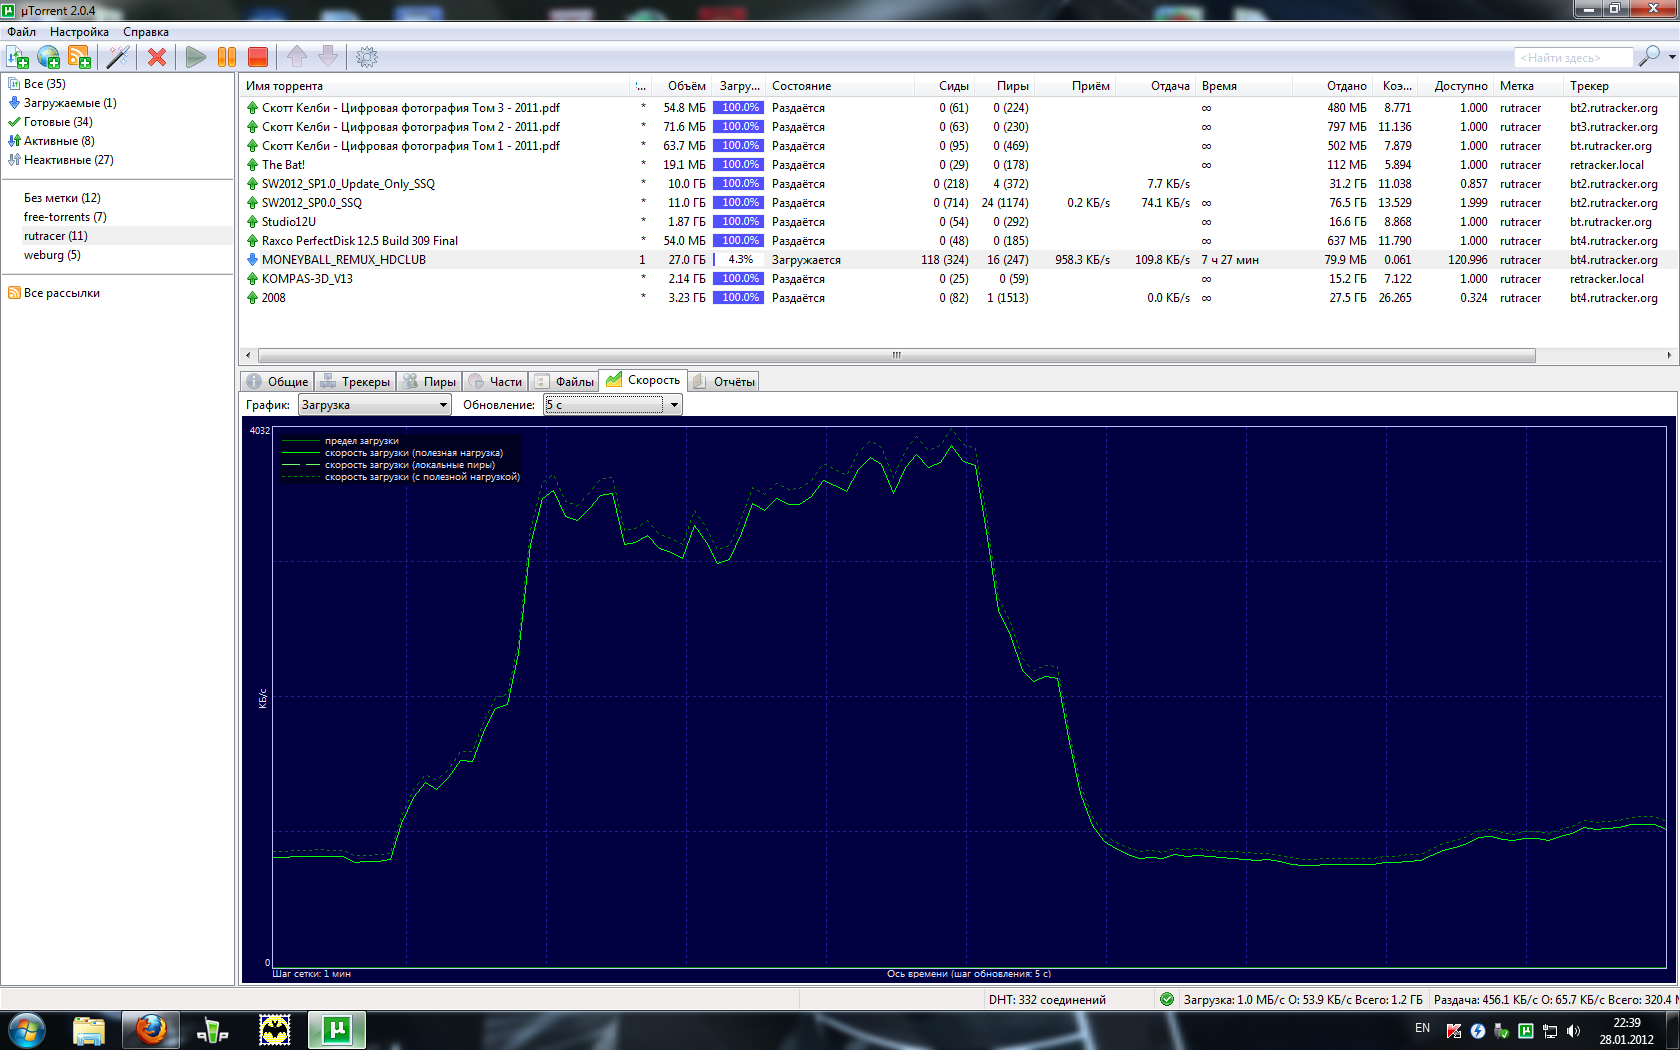Click the search magnifier icon

pyautogui.click(x=1648, y=57)
